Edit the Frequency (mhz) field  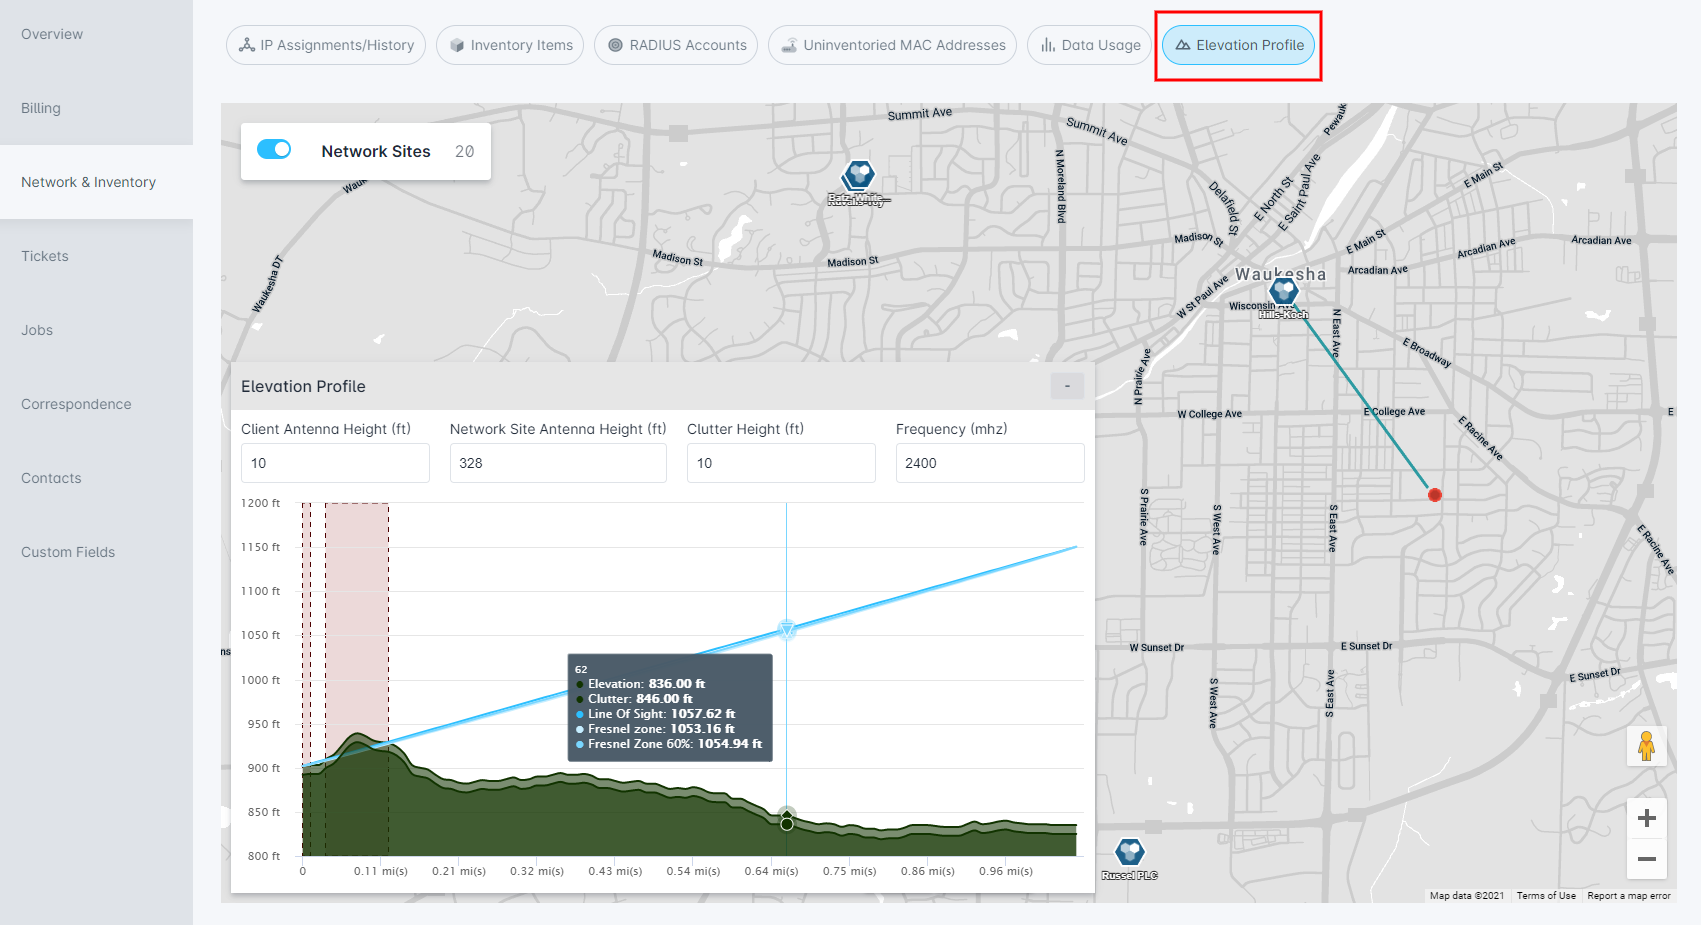click(x=990, y=463)
